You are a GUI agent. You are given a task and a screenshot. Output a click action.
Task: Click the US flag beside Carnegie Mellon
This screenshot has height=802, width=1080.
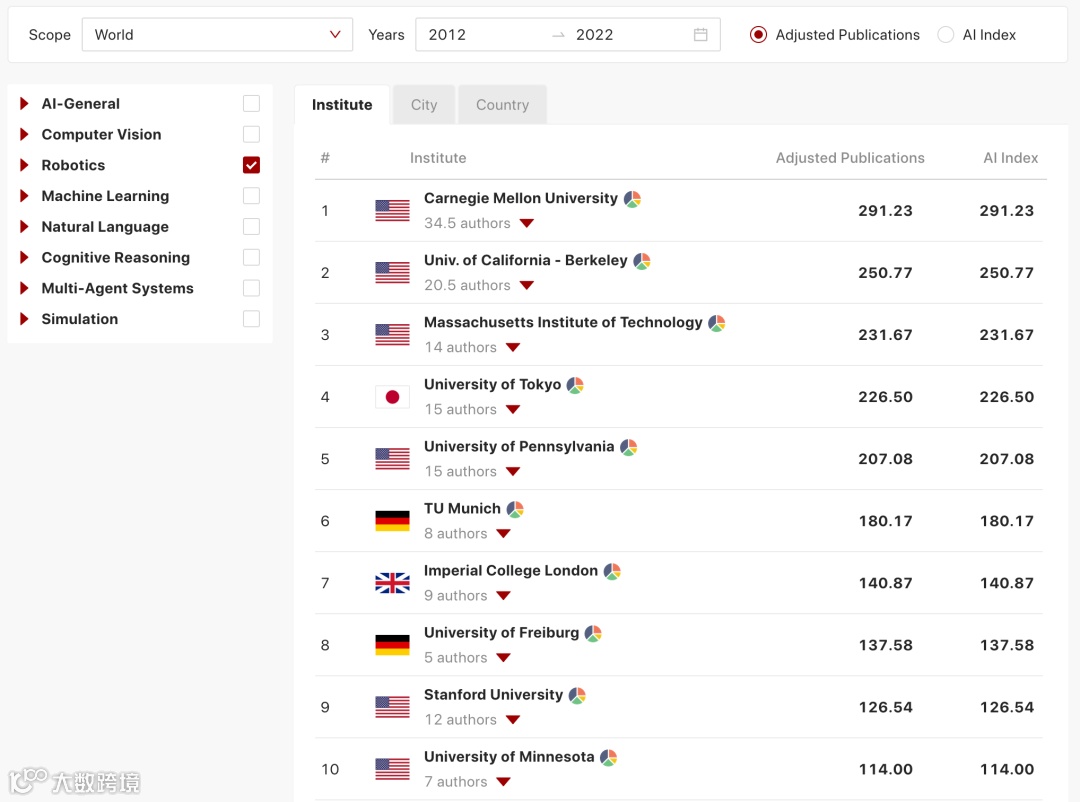point(393,211)
